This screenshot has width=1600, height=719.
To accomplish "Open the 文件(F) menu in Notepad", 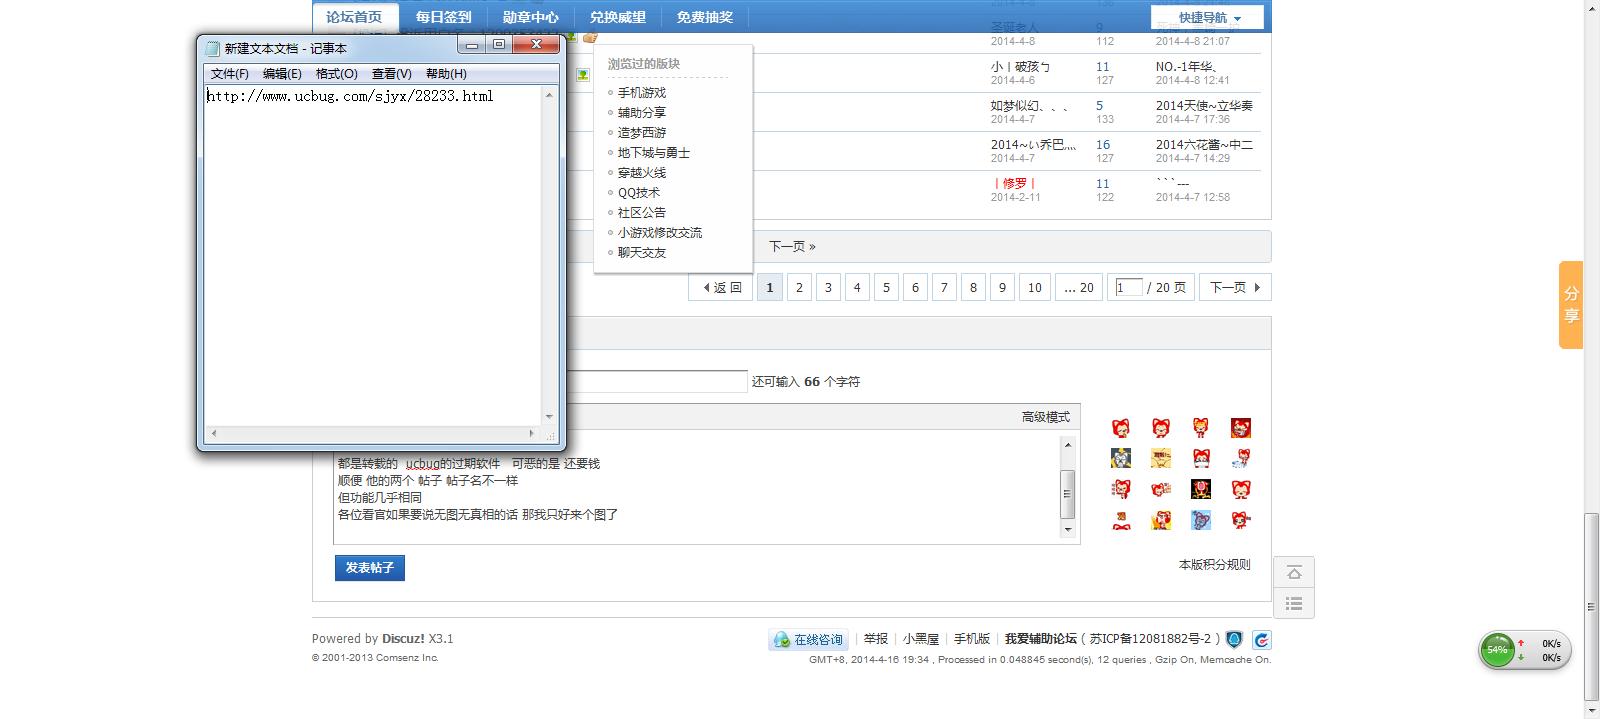I will click(x=230, y=74).
